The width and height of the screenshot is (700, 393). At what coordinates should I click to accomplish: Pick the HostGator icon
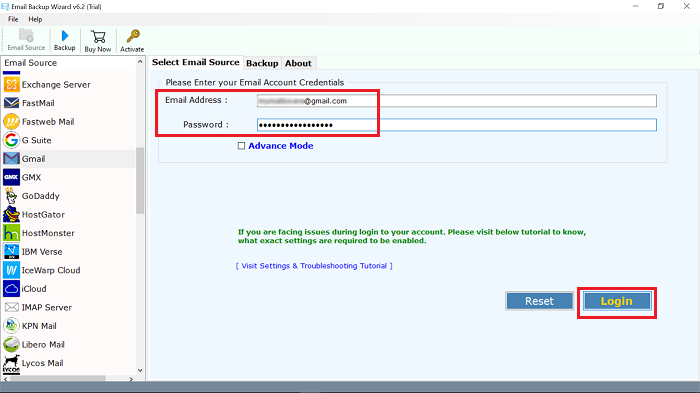12,214
